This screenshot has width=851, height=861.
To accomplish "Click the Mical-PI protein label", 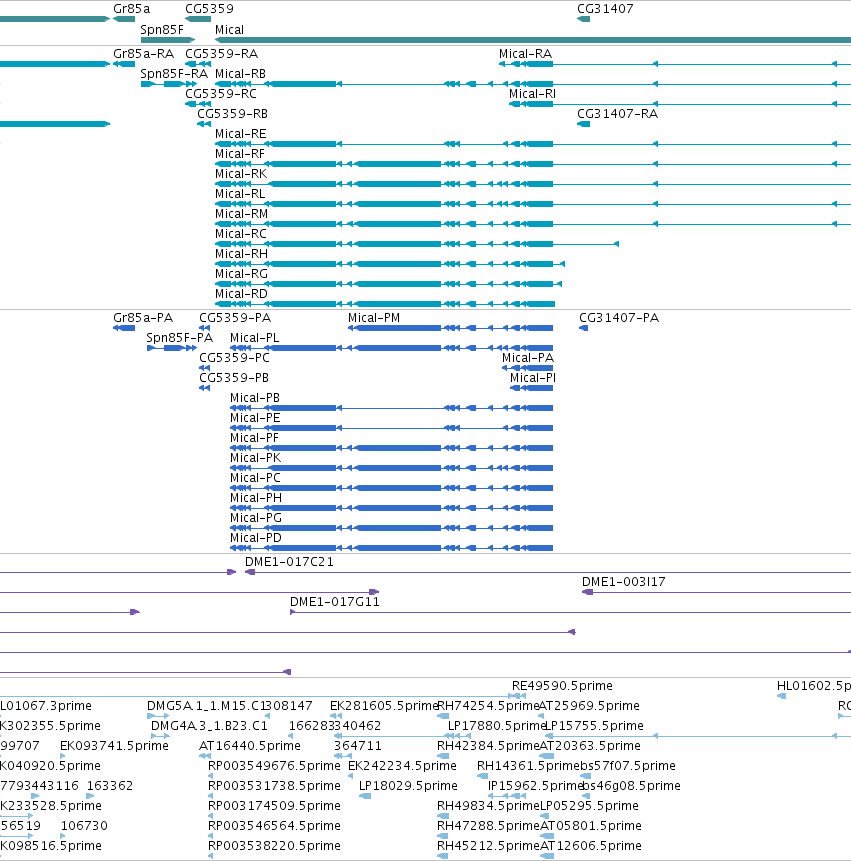I will [x=533, y=378].
